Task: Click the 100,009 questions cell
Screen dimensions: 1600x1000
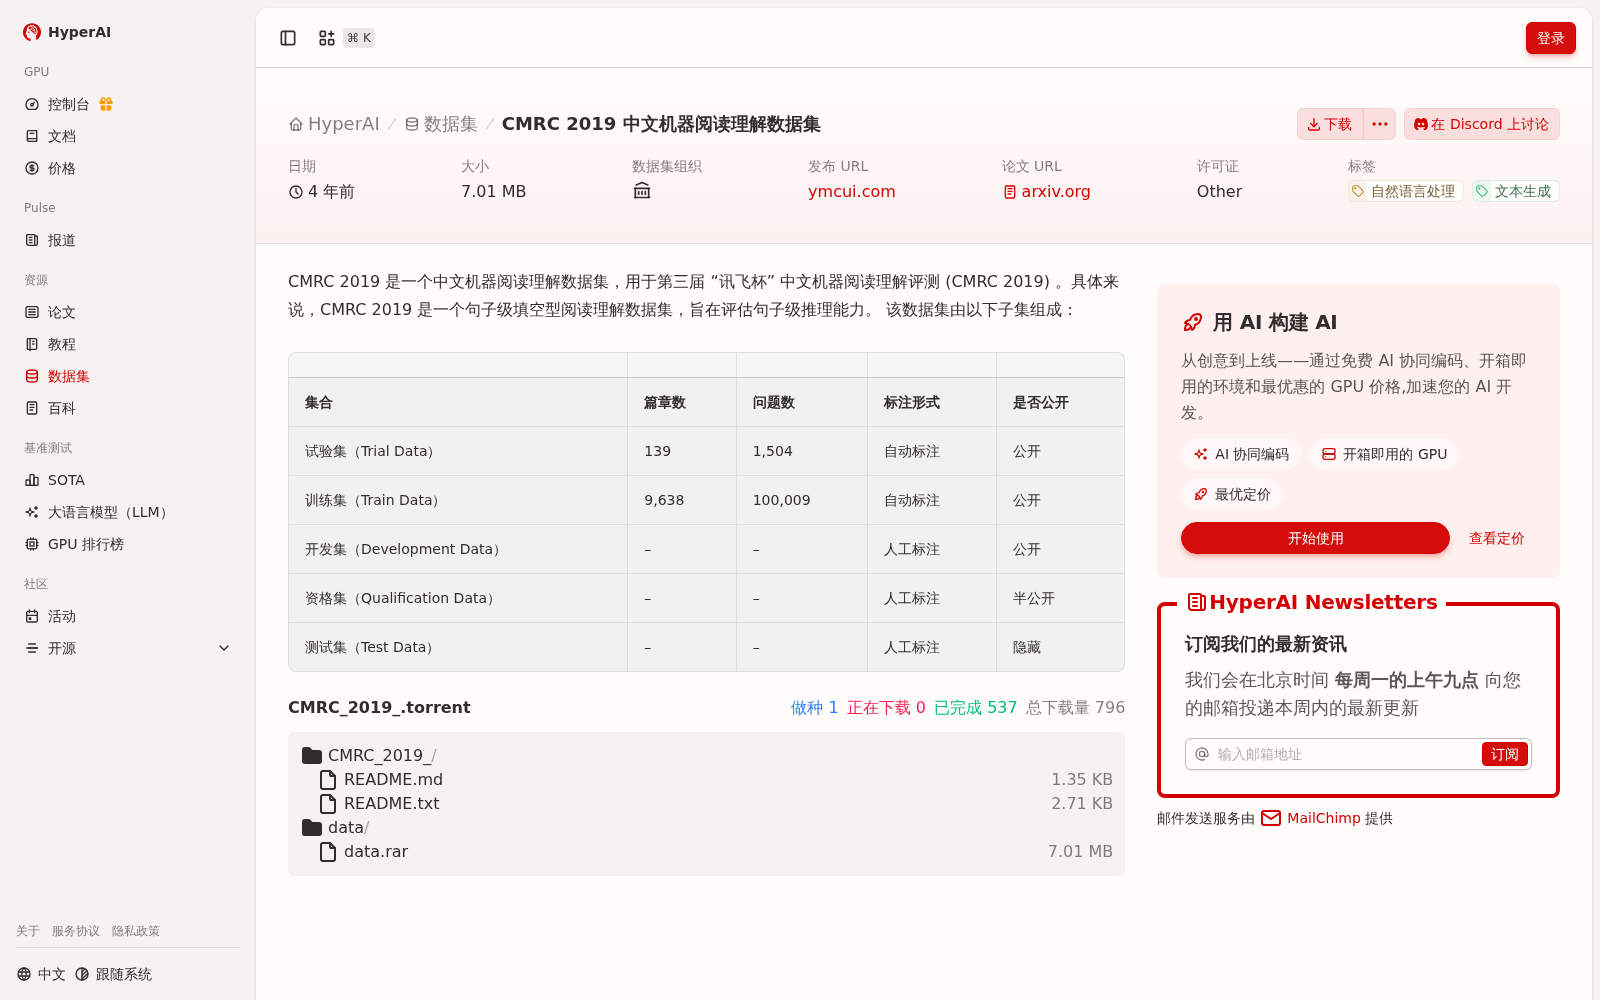Action: 802,500
